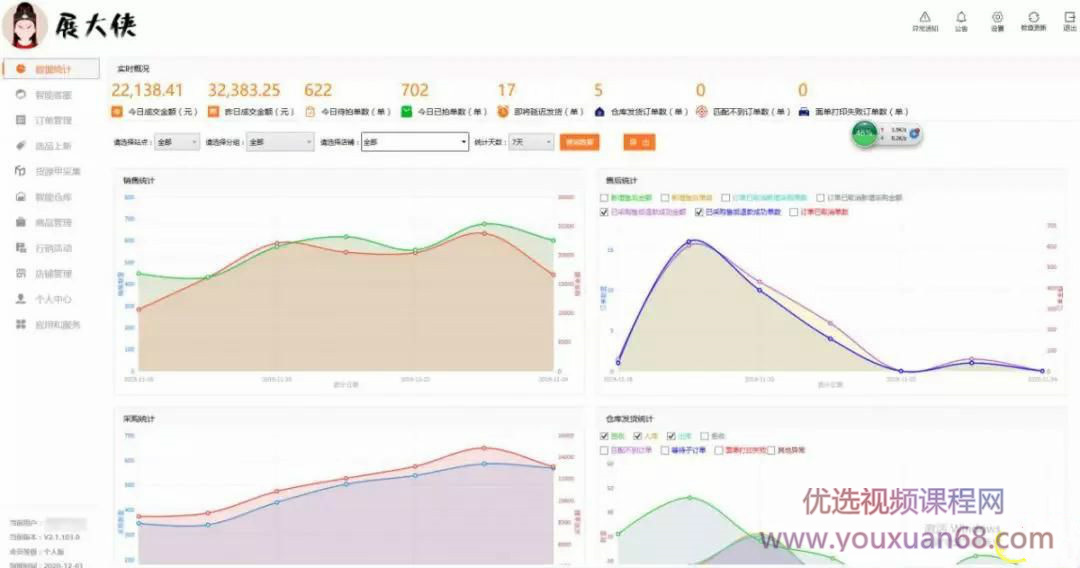Click the 展大侠 avatar logo
This screenshot has width=1080, height=568.
pos(27,26)
